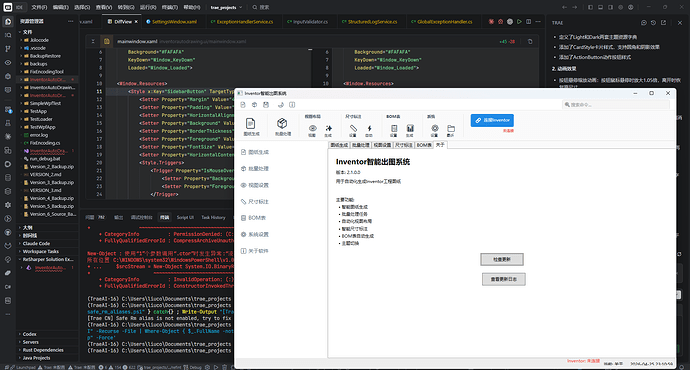The width and height of the screenshot is (690, 370).
Task: Switch to 批量处理 tab in Inventor window
Action: tap(360, 145)
